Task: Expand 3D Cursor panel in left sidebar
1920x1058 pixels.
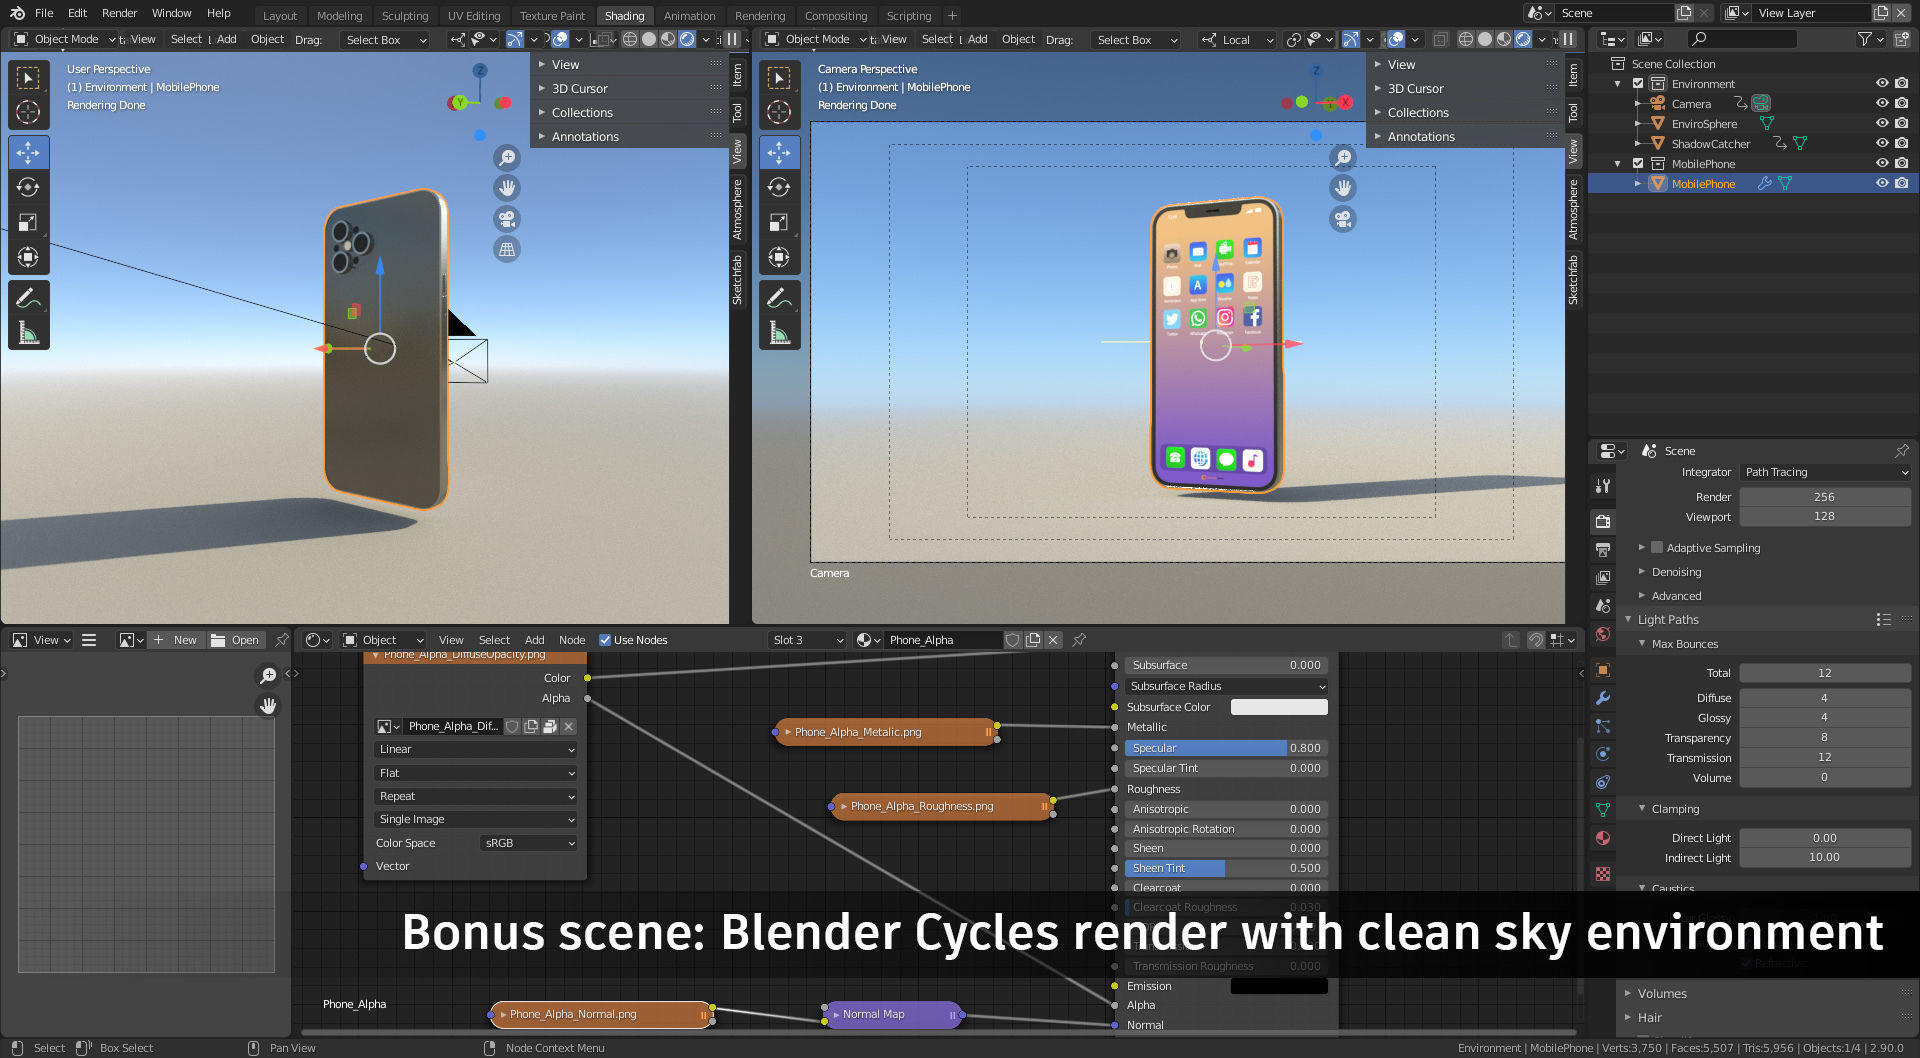Action: pyautogui.click(x=580, y=88)
